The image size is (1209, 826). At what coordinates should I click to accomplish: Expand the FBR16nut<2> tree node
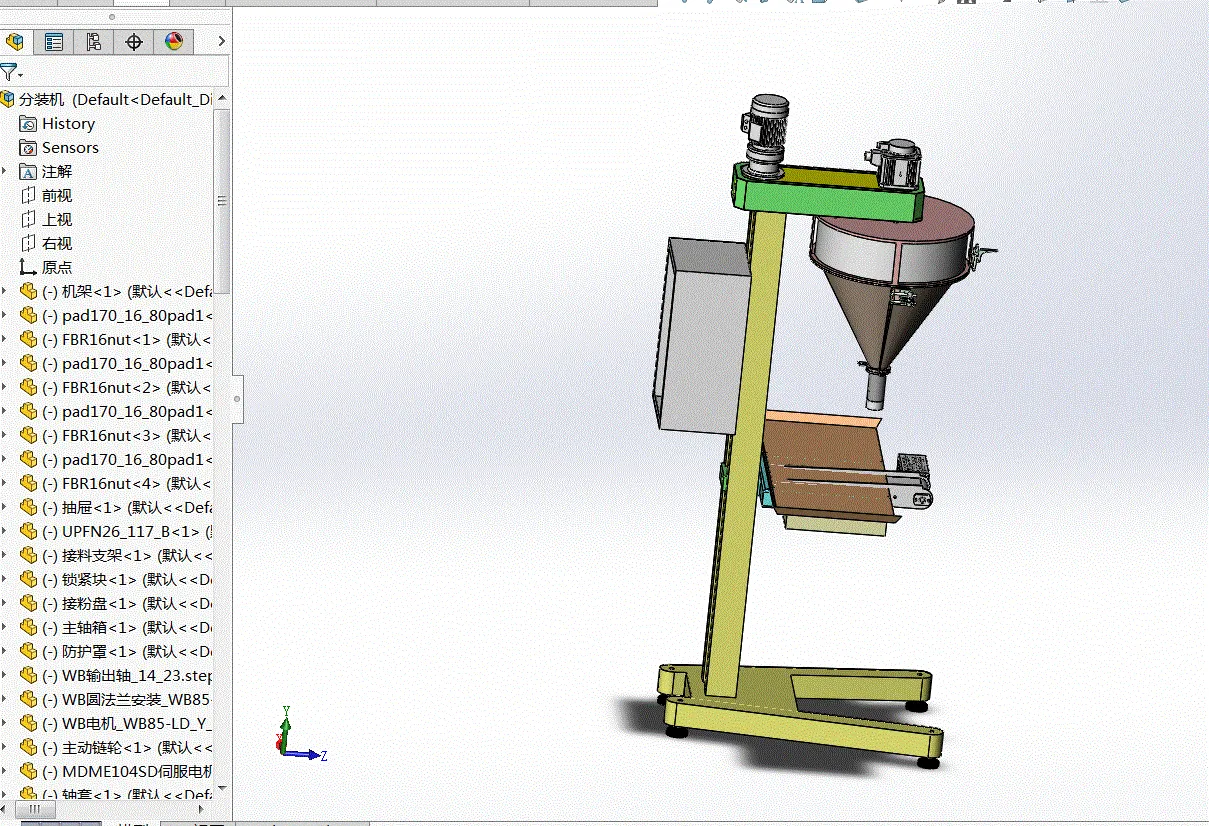5,388
